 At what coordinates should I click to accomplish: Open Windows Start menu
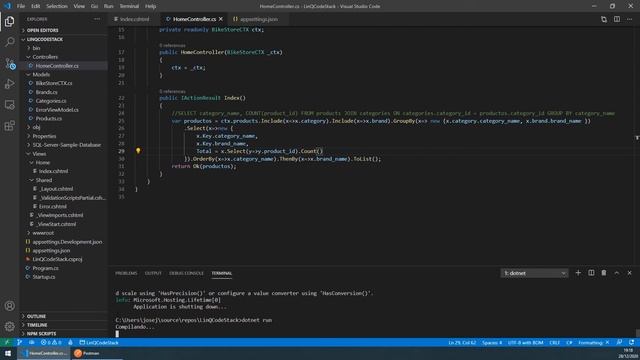coord(8,353)
